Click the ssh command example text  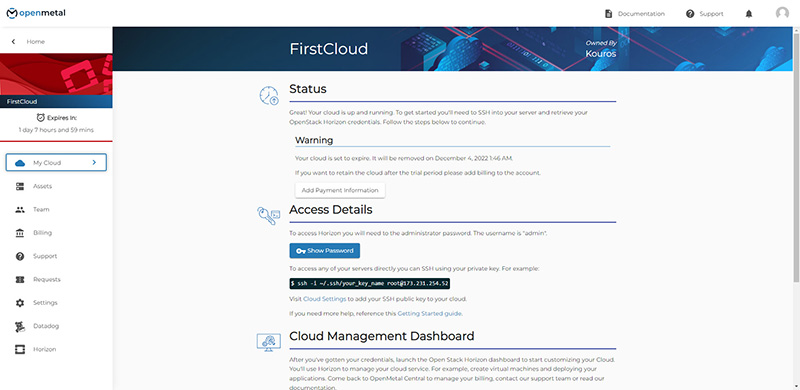click(369, 283)
